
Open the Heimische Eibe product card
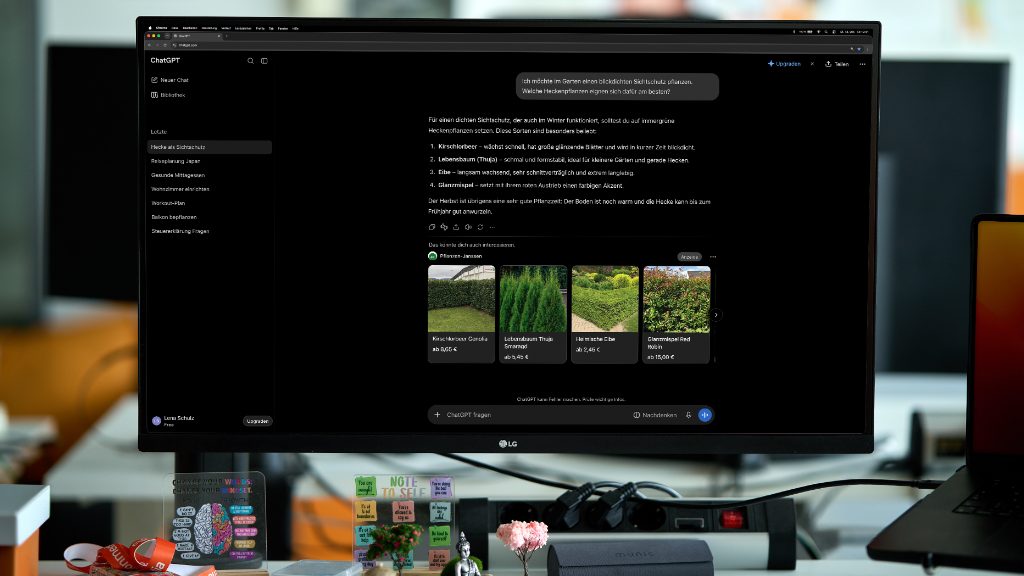(x=605, y=314)
